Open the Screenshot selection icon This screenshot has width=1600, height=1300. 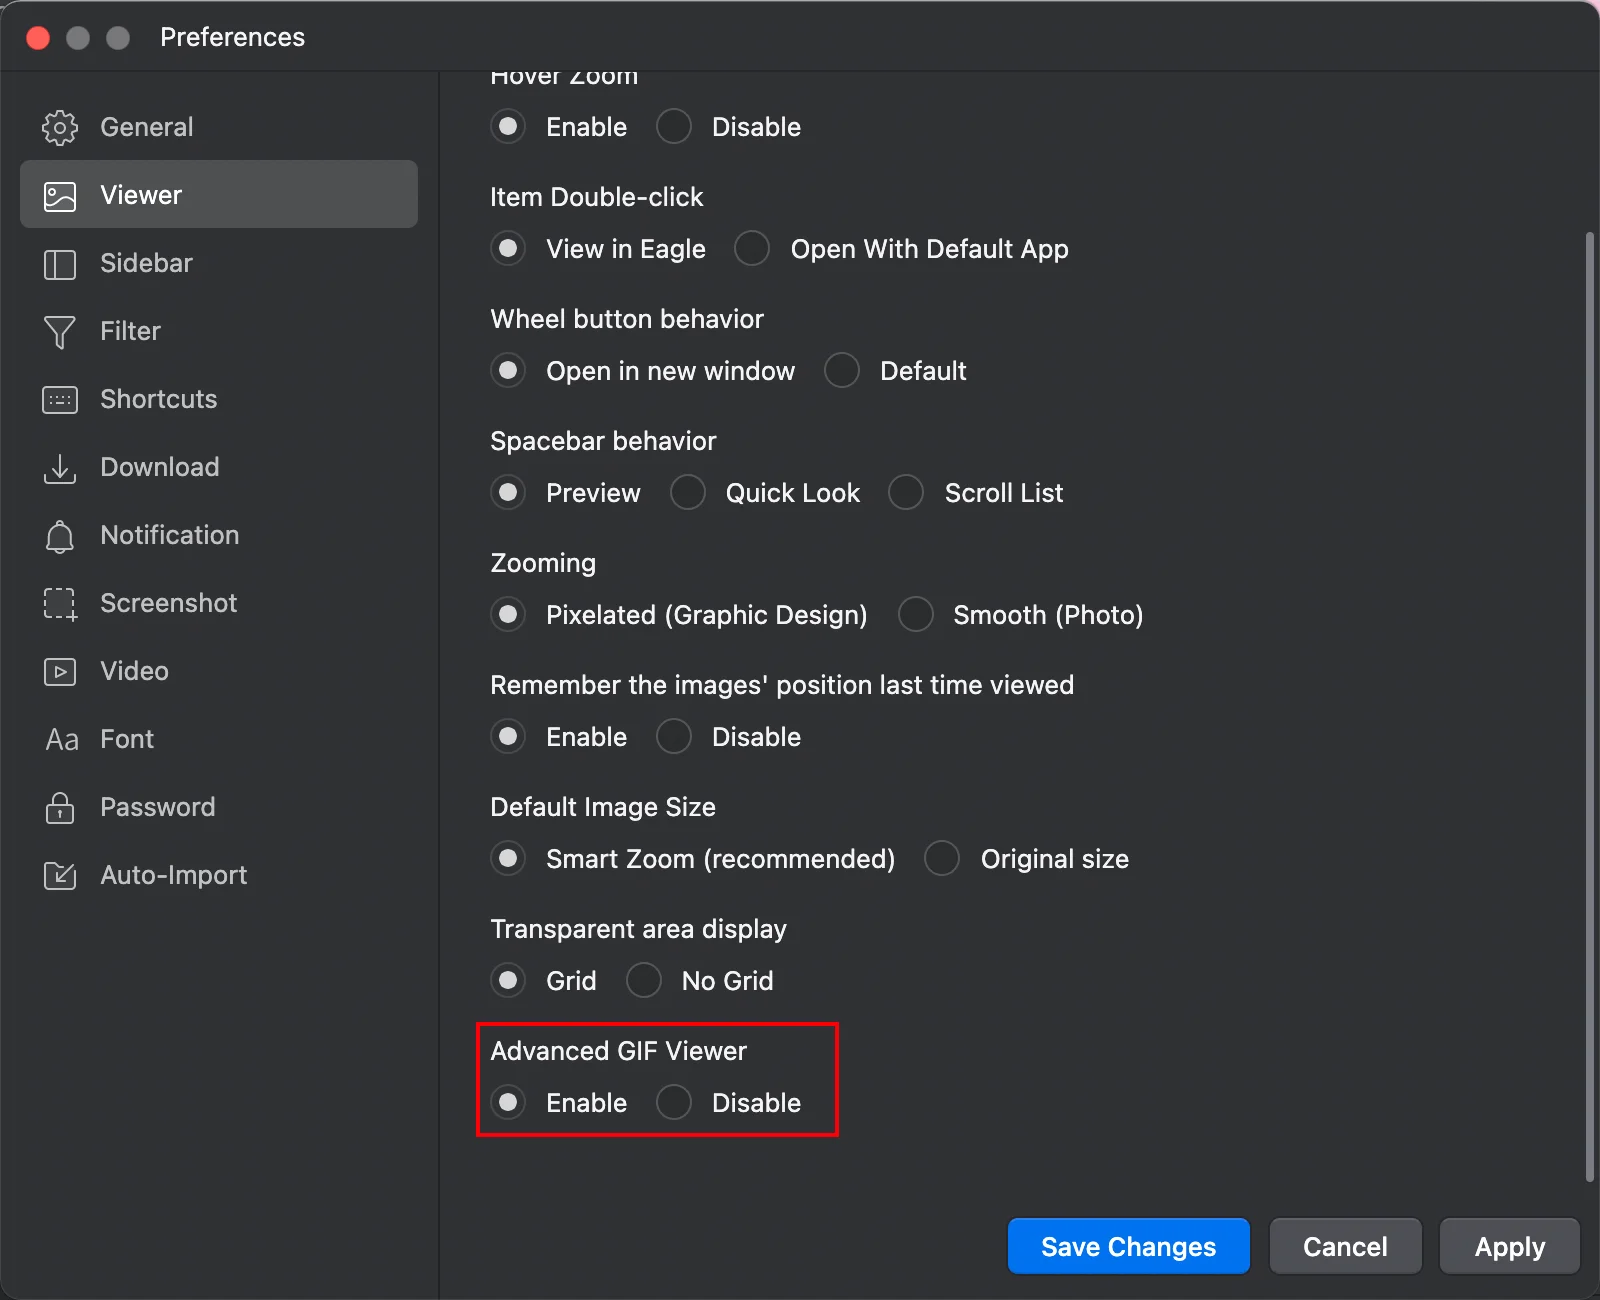click(x=60, y=604)
